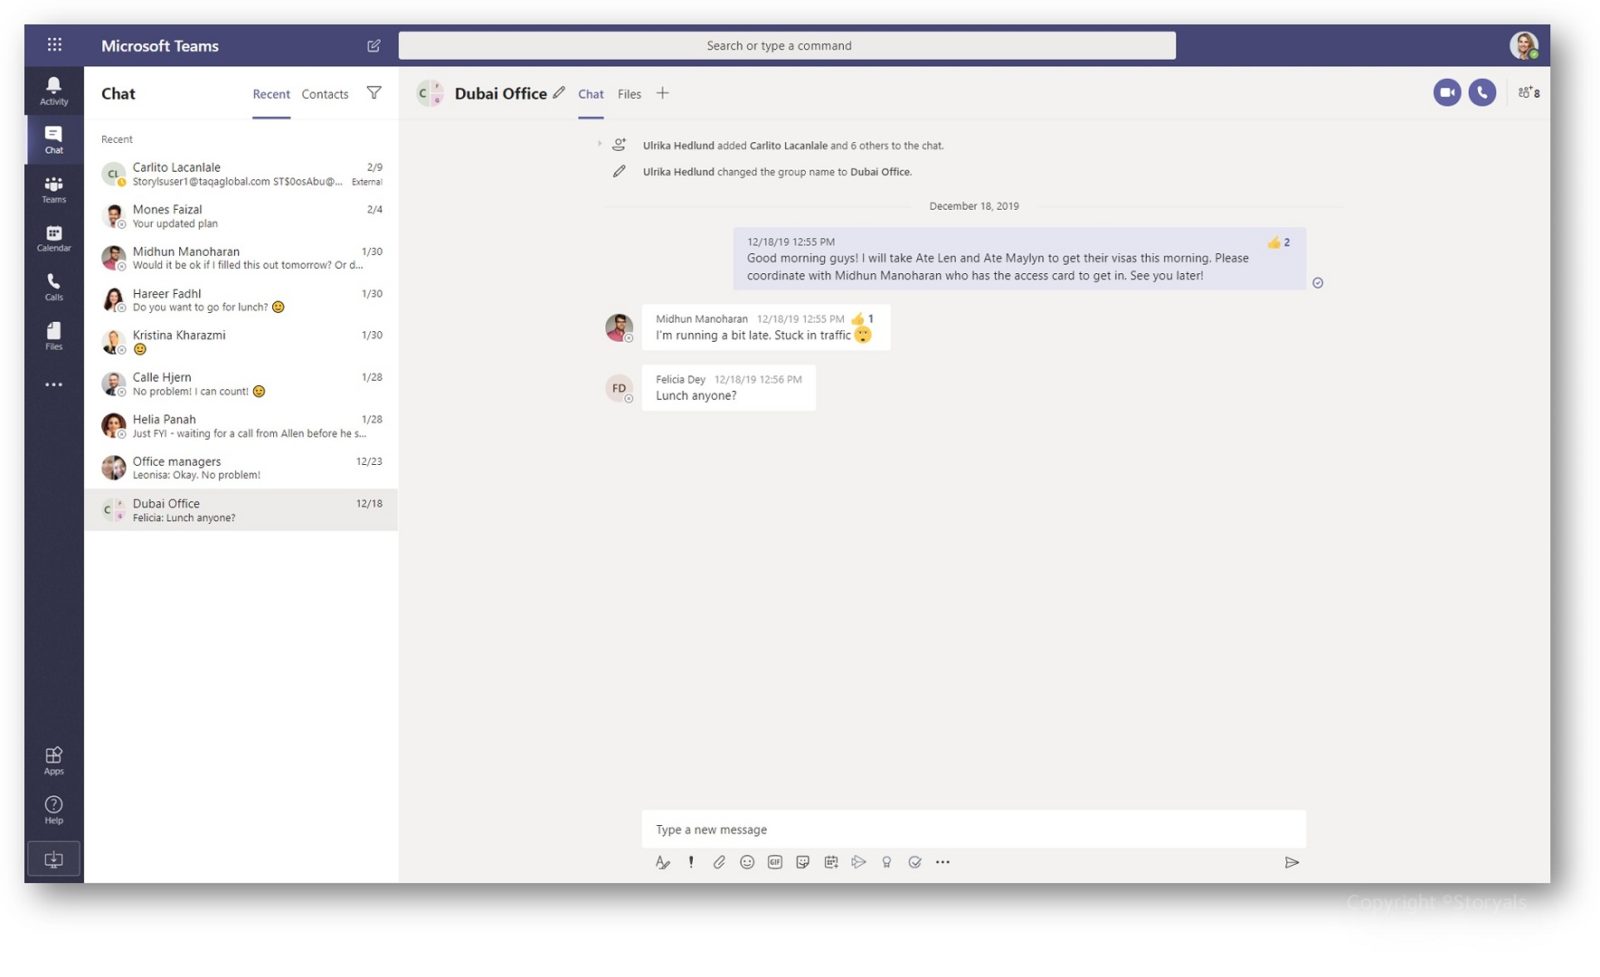Open compose format options for rich text
The image size is (1600, 977).
(x=662, y=861)
